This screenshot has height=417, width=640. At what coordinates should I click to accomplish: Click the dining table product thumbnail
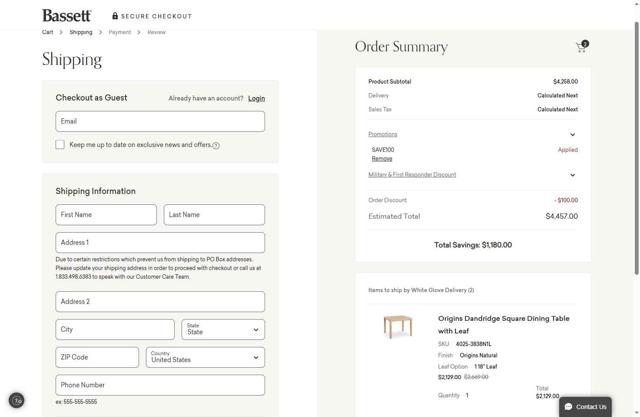click(x=398, y=326)
